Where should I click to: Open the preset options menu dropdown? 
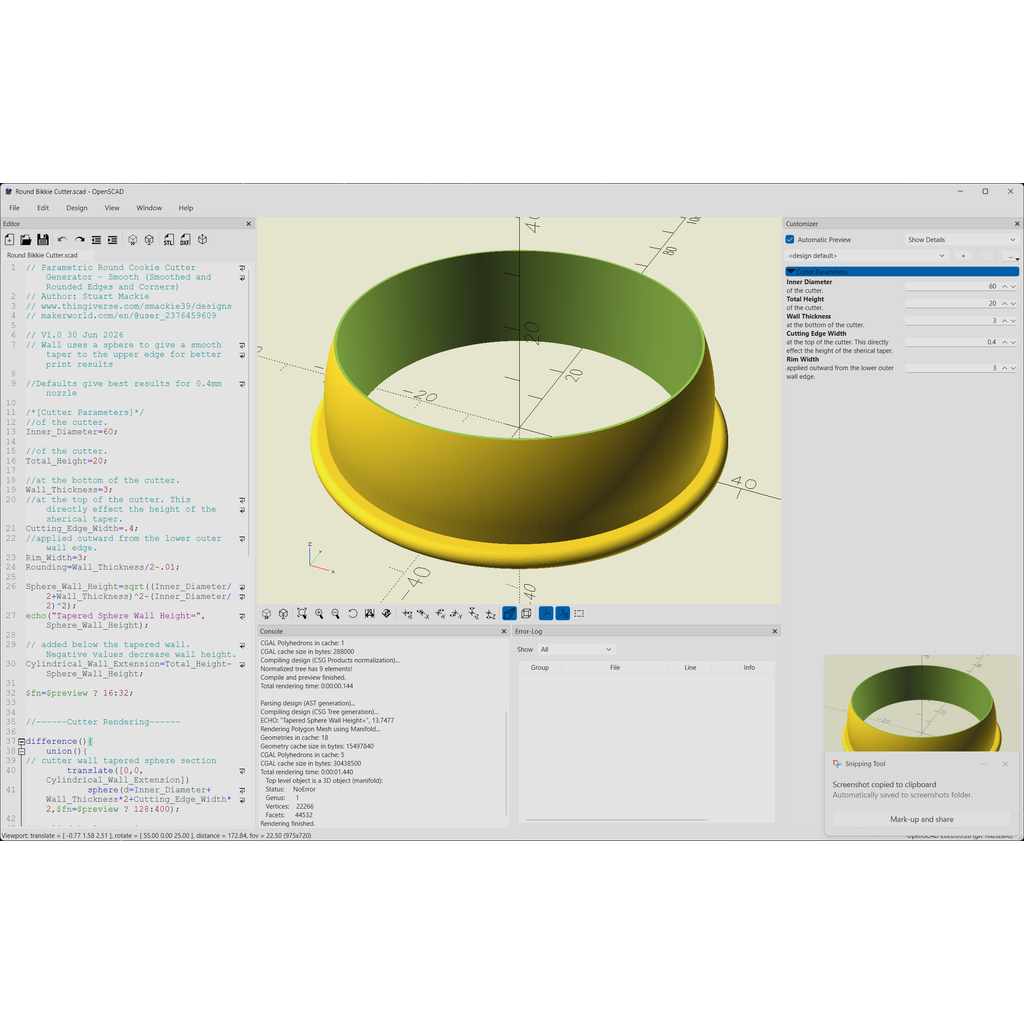click(1010, 256)
